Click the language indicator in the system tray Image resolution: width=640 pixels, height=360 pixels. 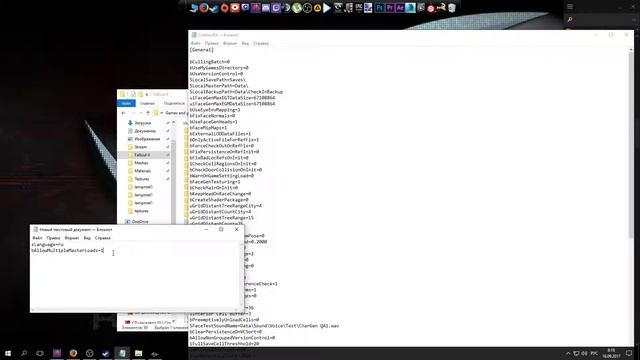594,353
